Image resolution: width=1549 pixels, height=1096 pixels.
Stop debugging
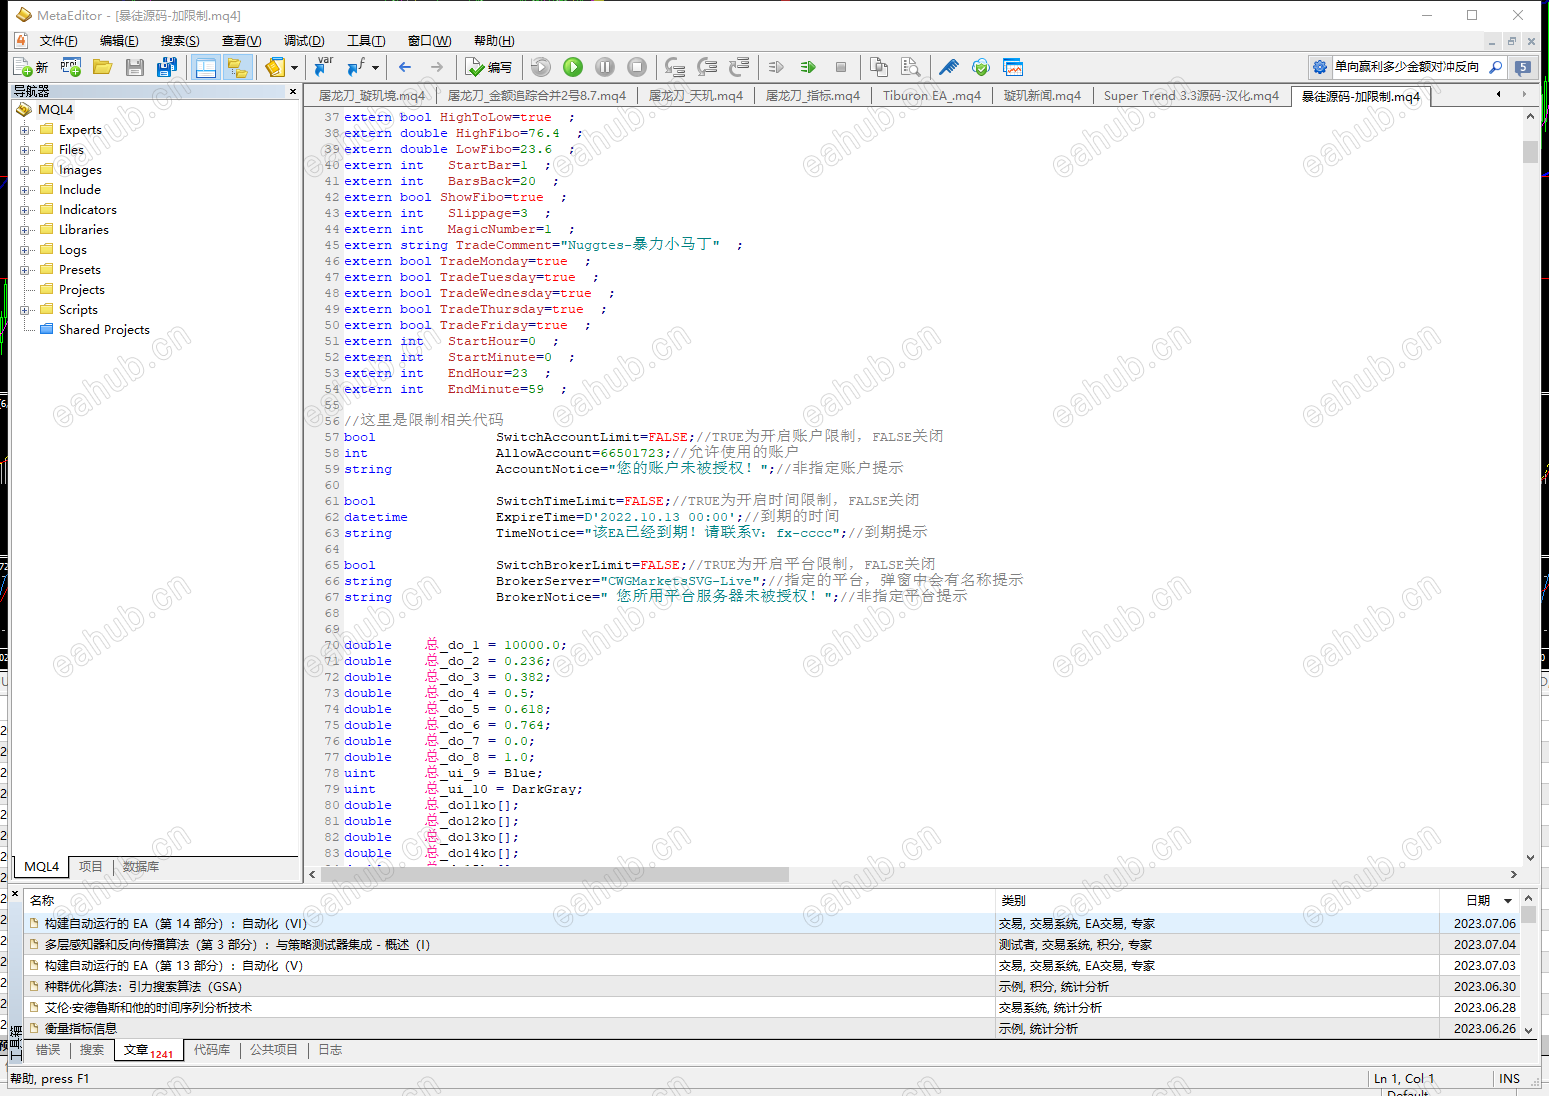pyautogui.click(x=637, y=67)
